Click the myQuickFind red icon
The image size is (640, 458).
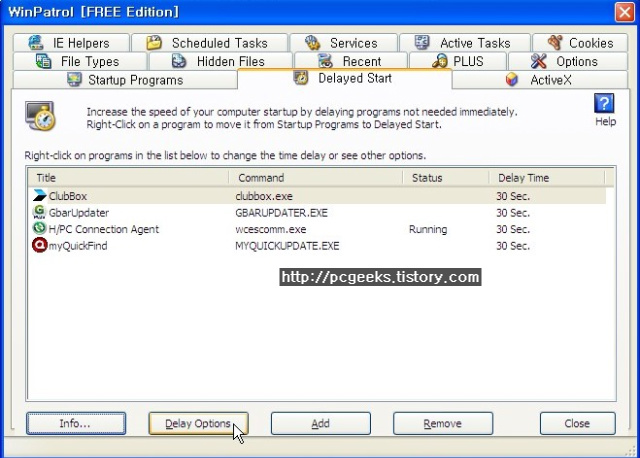[x=39, y=245]
